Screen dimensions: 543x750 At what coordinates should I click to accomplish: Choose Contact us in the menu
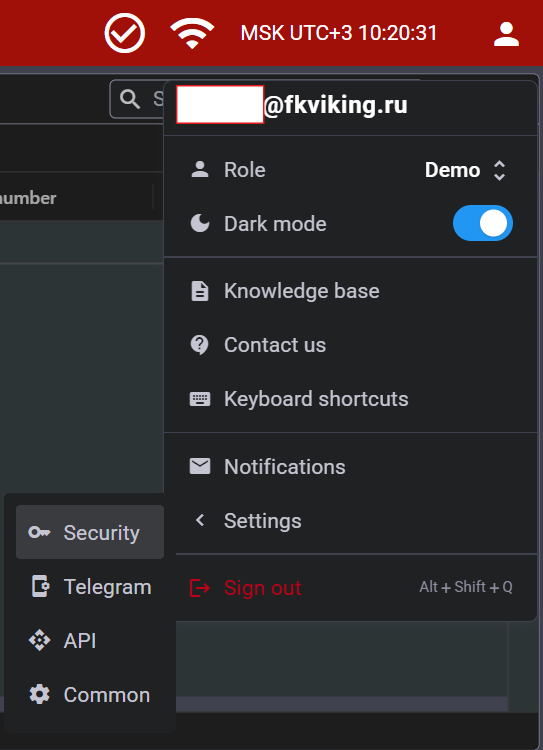pos(350,345)
